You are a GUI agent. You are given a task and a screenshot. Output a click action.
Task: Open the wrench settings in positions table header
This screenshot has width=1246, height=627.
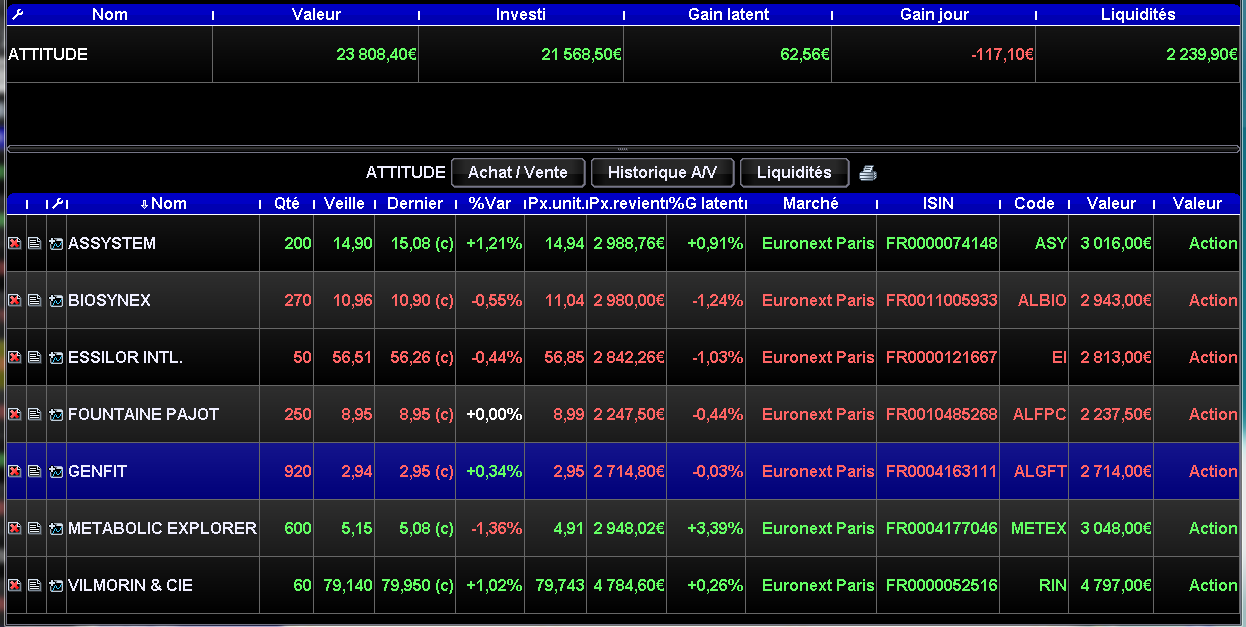57,203
